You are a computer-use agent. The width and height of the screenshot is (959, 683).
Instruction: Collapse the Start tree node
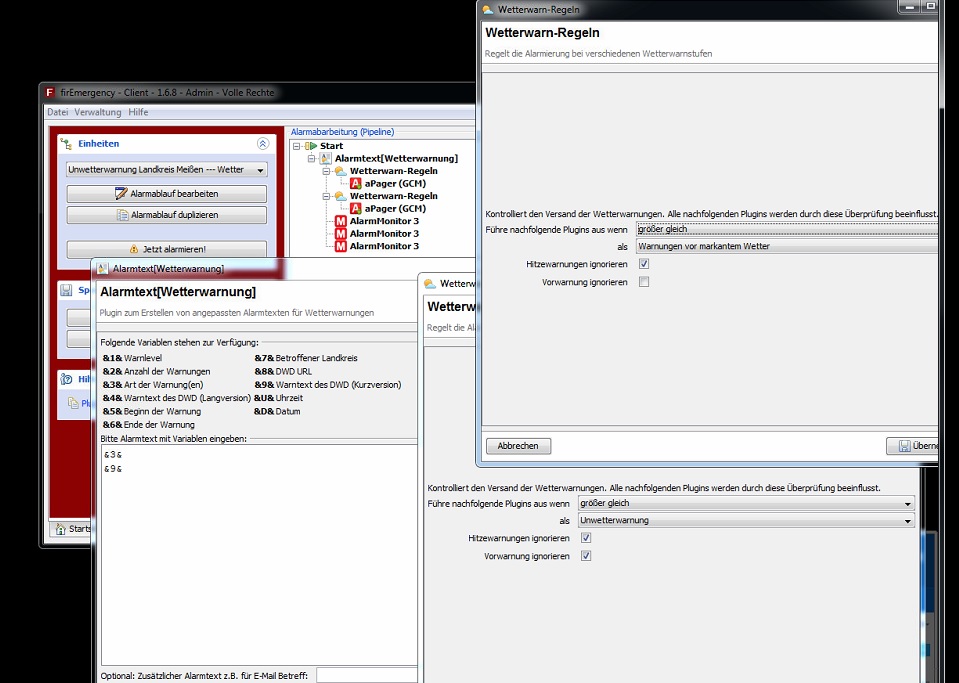coord(297,146)
